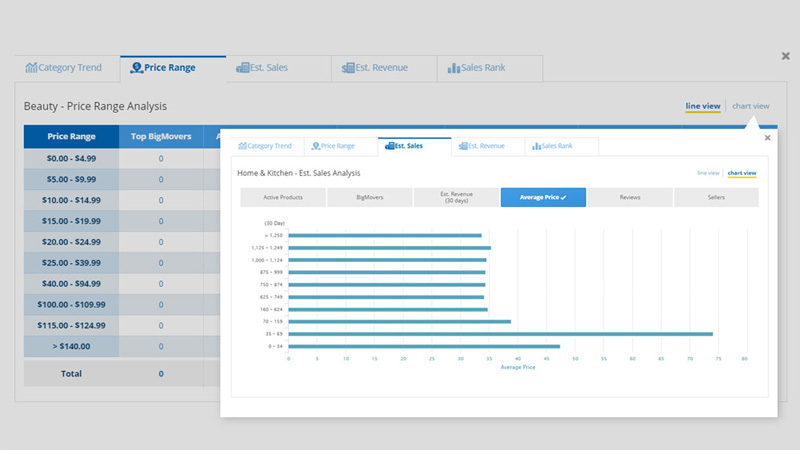Viewport: 800px width, 450px height.
Task: Select the $0.00 - $4.99 price range row
Action: pyautogui.click(x=71, y=159)
